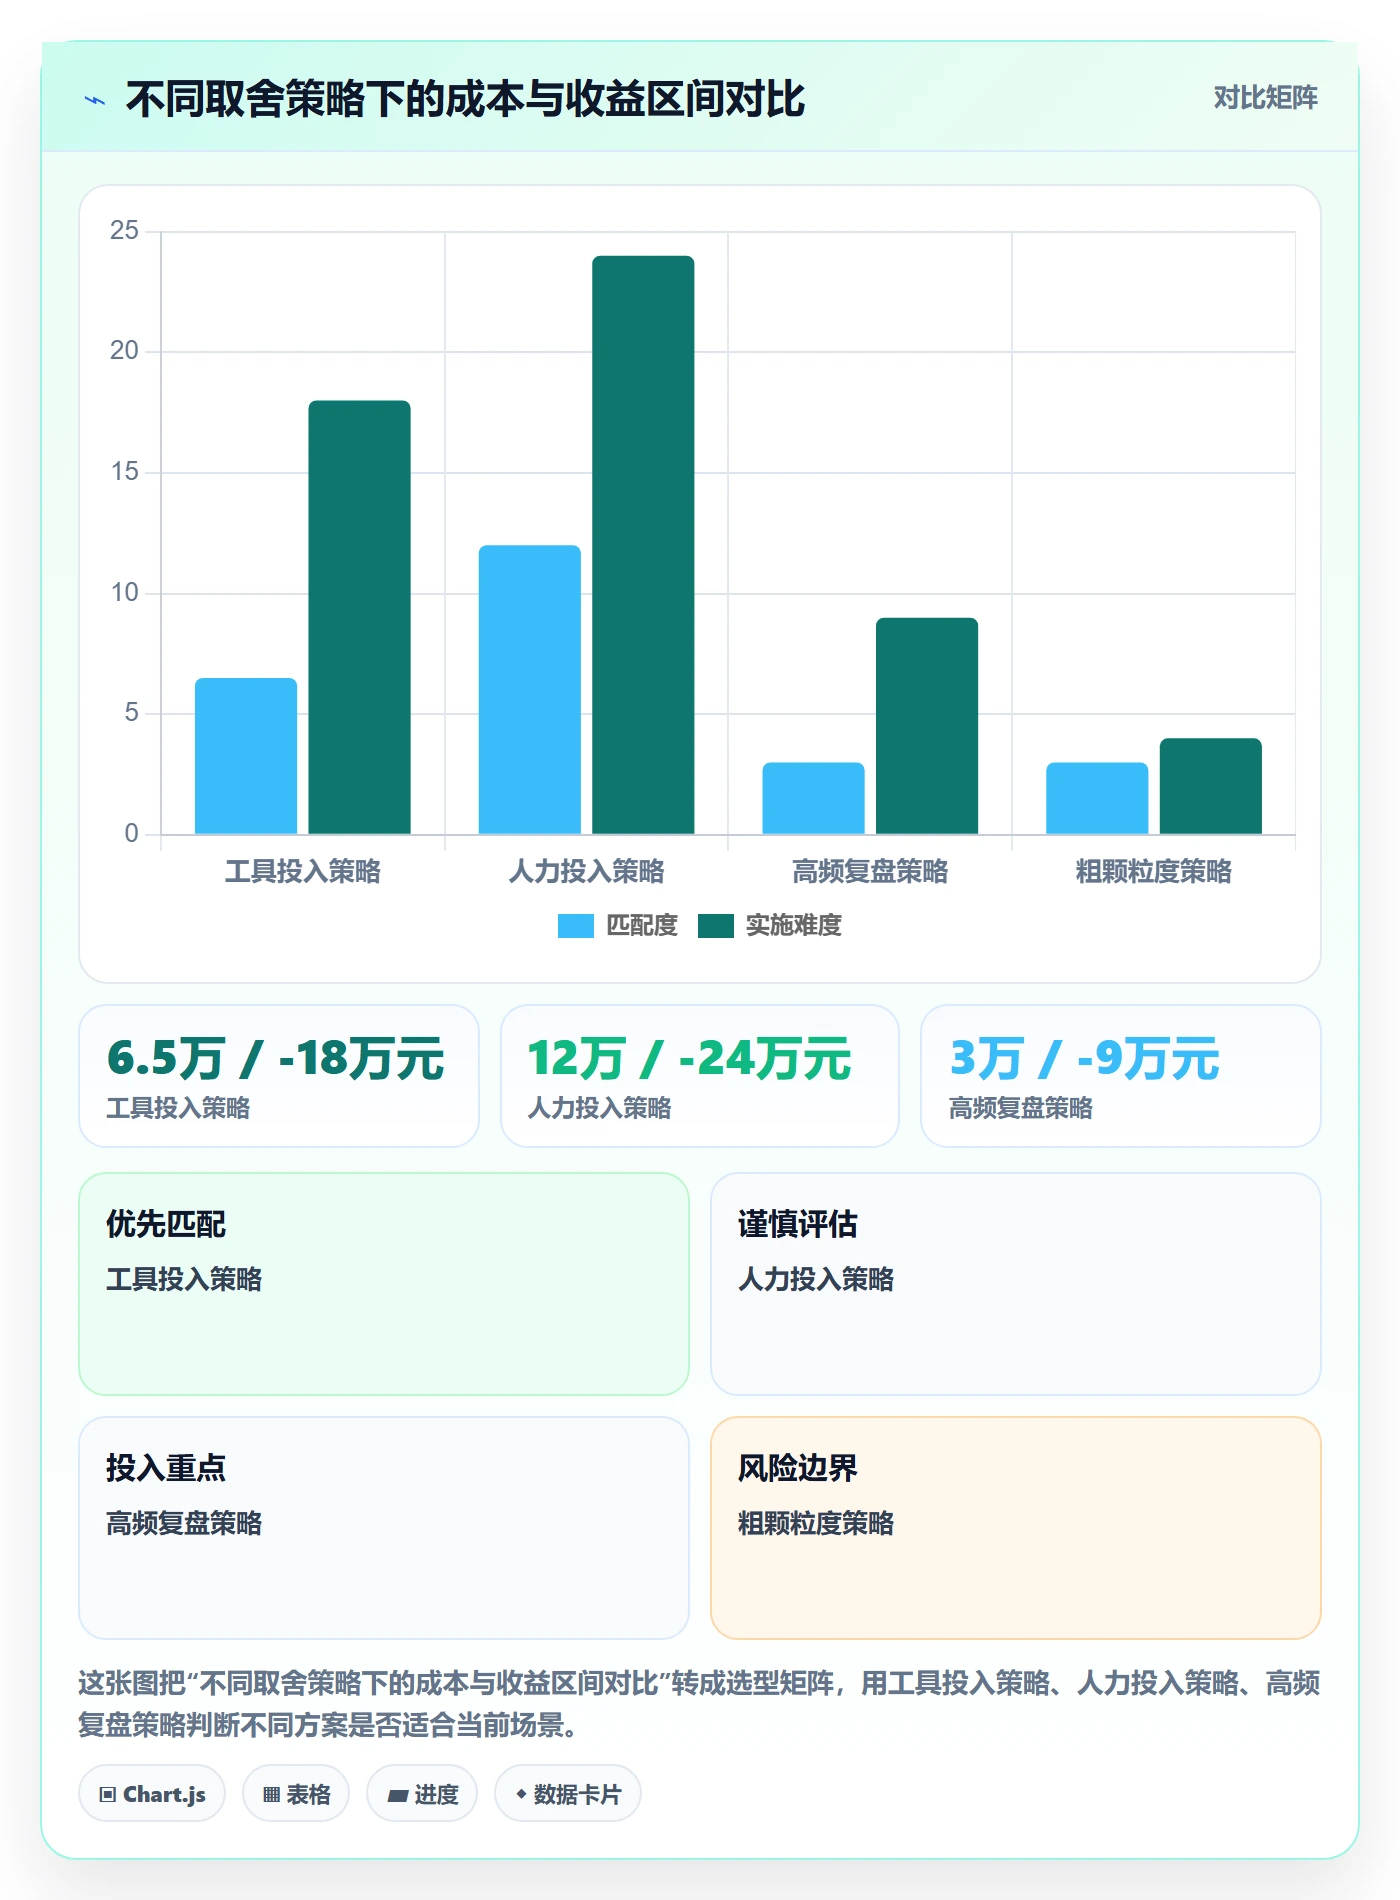Screen dimensions: 1400x1900
Task: Click the 粗颗粒度策略 x-axis label
Action: click(1154, 872)
